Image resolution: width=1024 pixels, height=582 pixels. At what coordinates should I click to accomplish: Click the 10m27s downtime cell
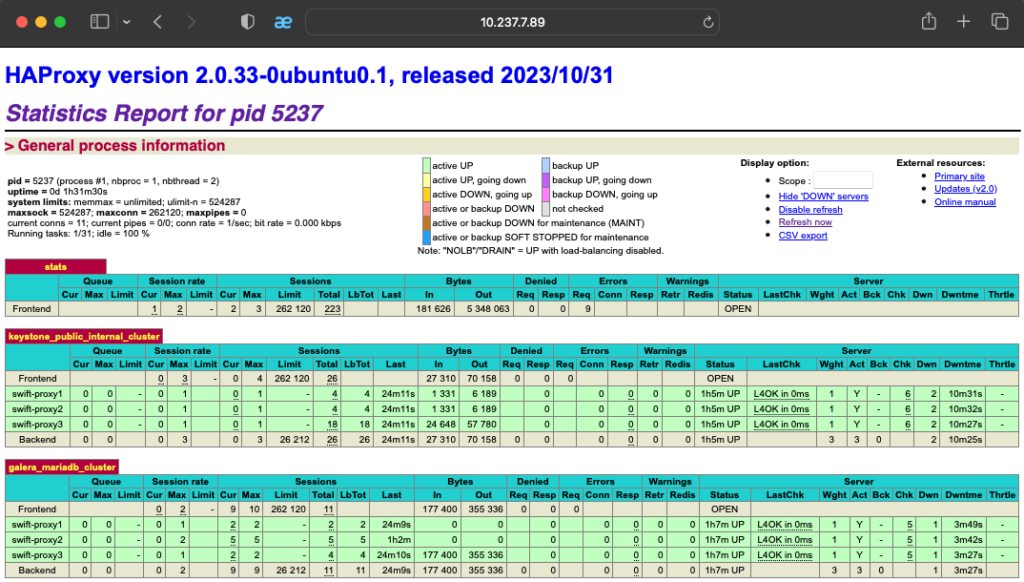coord(965,424)
